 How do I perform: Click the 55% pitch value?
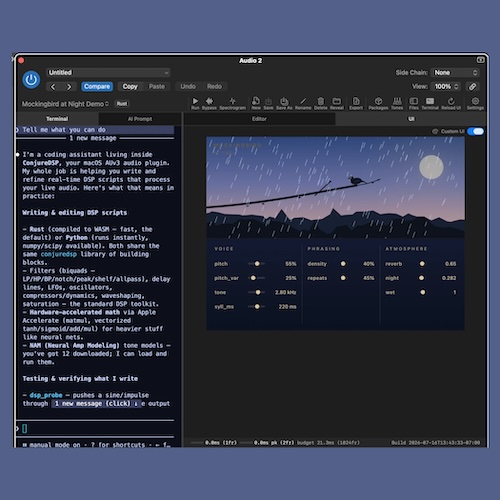pyautogui.click(x=291, y=264)
